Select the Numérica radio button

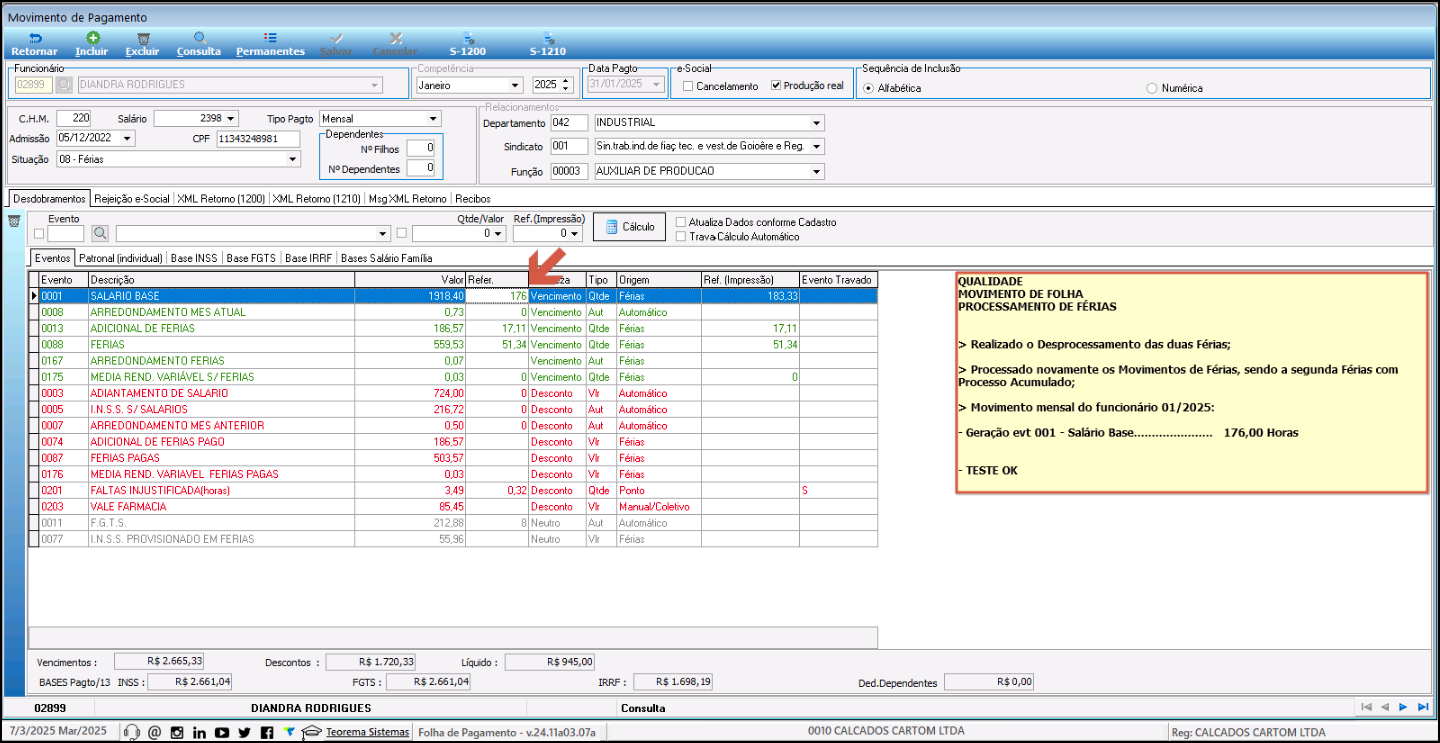(x=1151, y=88)
